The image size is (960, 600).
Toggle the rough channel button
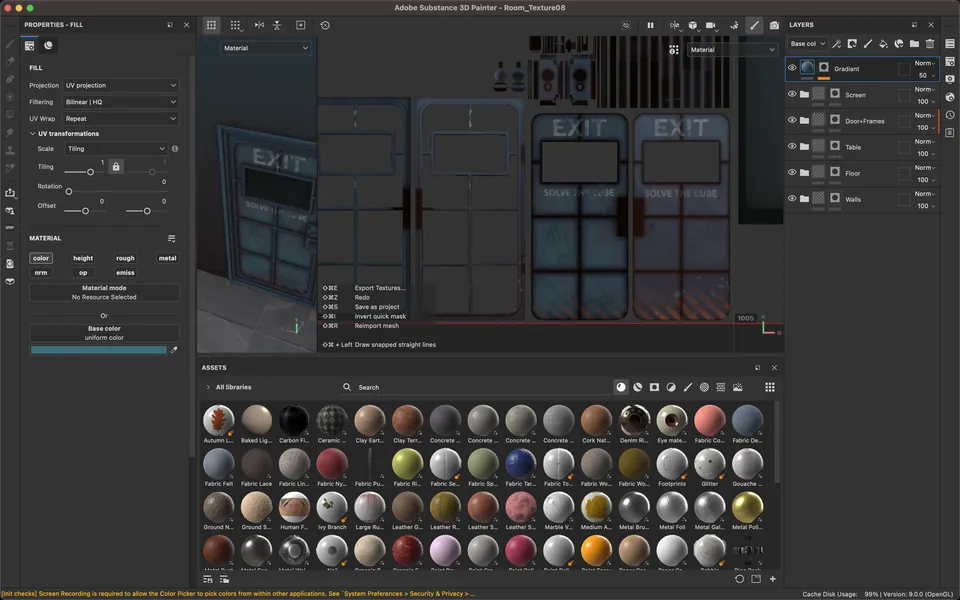pyautogui.click(x=125, y=258)
